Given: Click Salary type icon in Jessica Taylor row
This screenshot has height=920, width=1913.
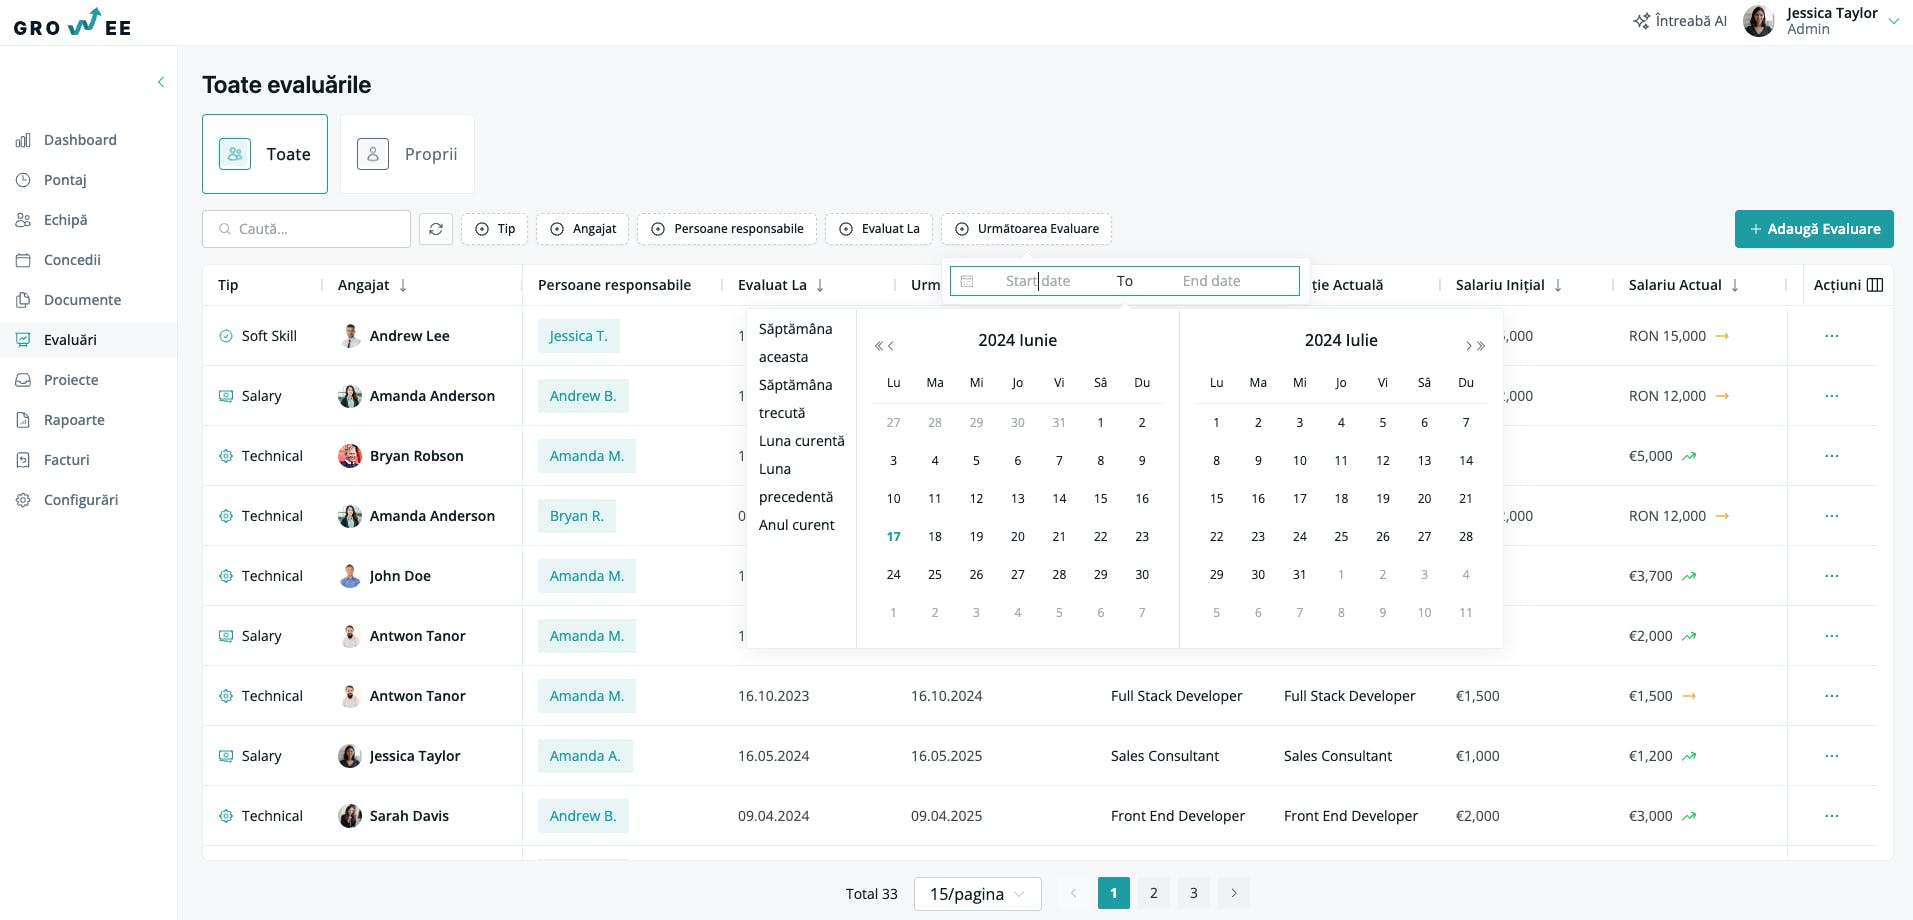Looking at the screenshot, I should [x=226, y=756].
